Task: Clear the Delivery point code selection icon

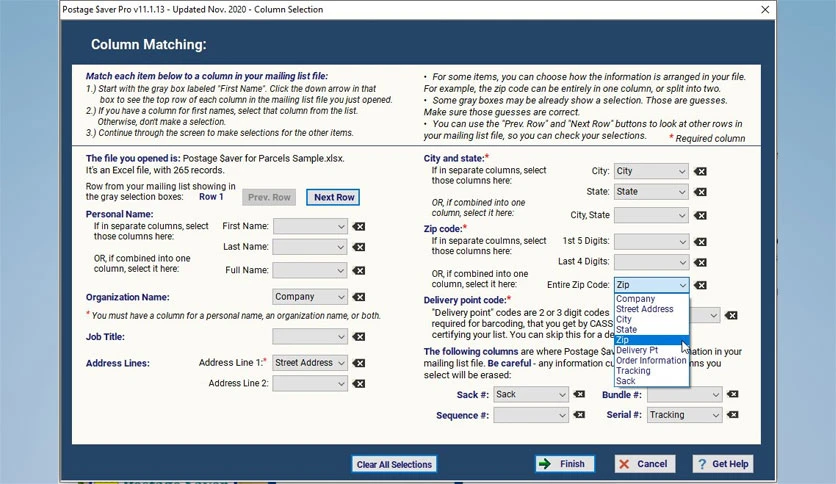Action: [x=731, y=316]
